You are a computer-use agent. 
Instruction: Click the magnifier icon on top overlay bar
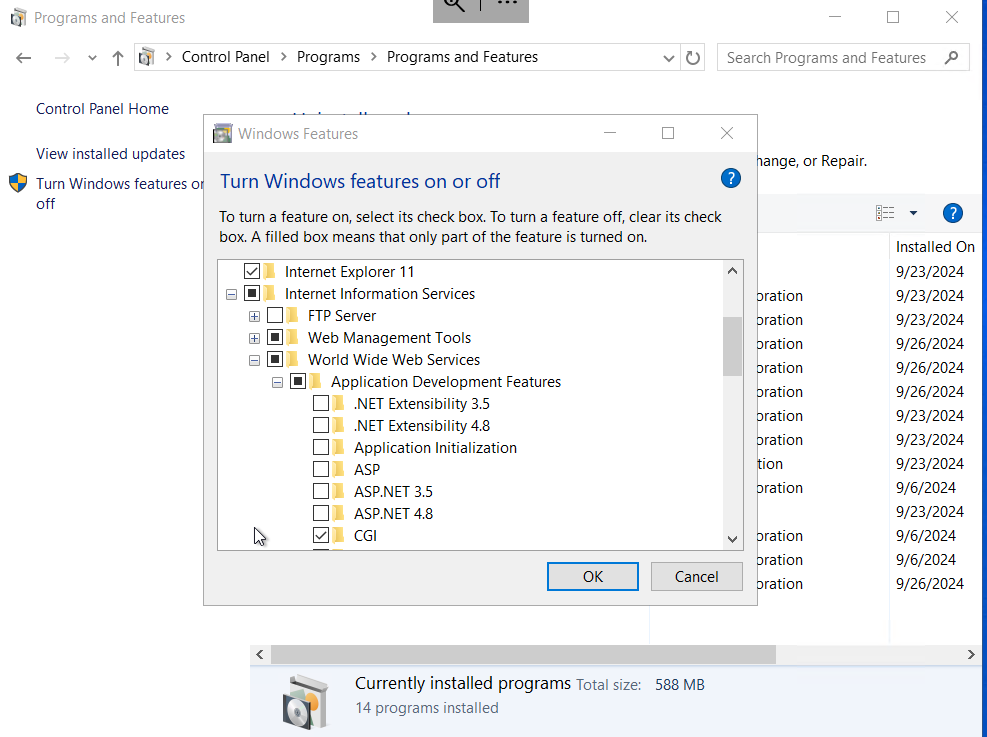(x=454, y=6)
